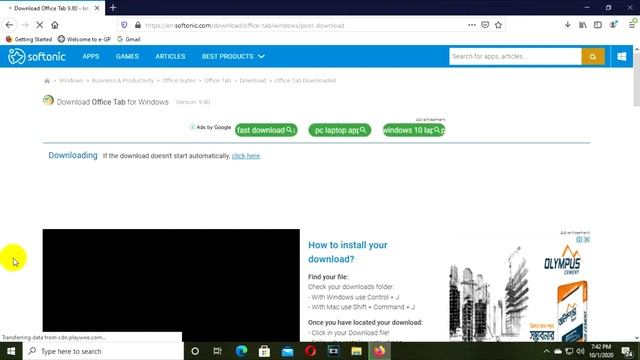Open Getting Started bookmark
Image resolution: width=640 pixels, height=360 pixels.
point(29,39)
